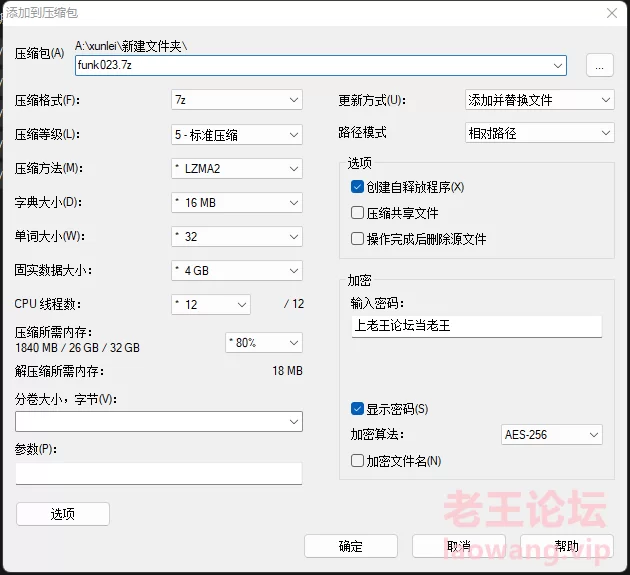Open the archive name funk023.7z dropdown
Image resolution: width=630 pixels, height=575 pixels.
point(558,65)
